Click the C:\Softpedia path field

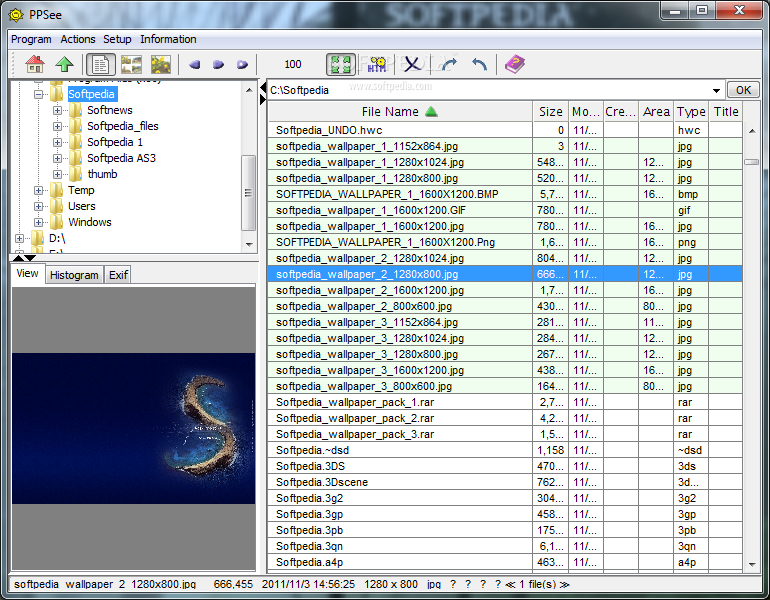click(x=496, y=90)
